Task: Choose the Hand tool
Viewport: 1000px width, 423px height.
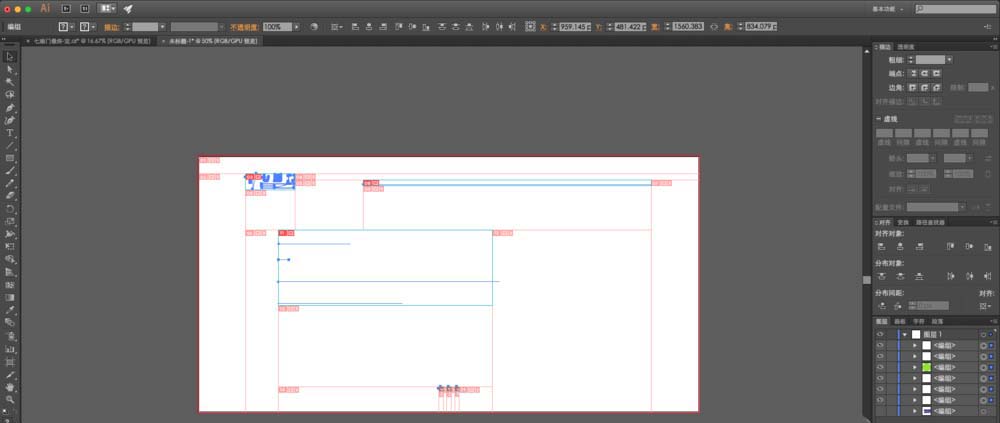Action: [x=10, y=386]
